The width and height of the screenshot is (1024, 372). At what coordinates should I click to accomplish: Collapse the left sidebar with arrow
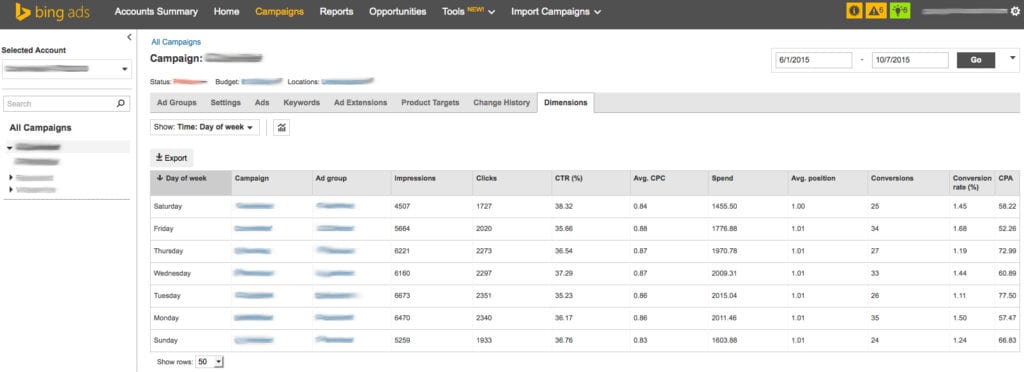tap(129, 38)
